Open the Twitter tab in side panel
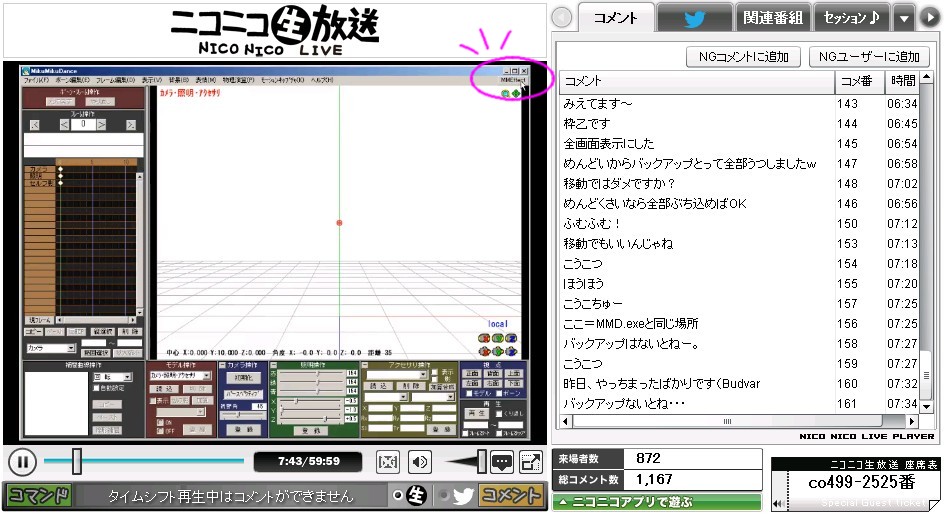This screenshot has width=944, height=514. coord(694,18)
